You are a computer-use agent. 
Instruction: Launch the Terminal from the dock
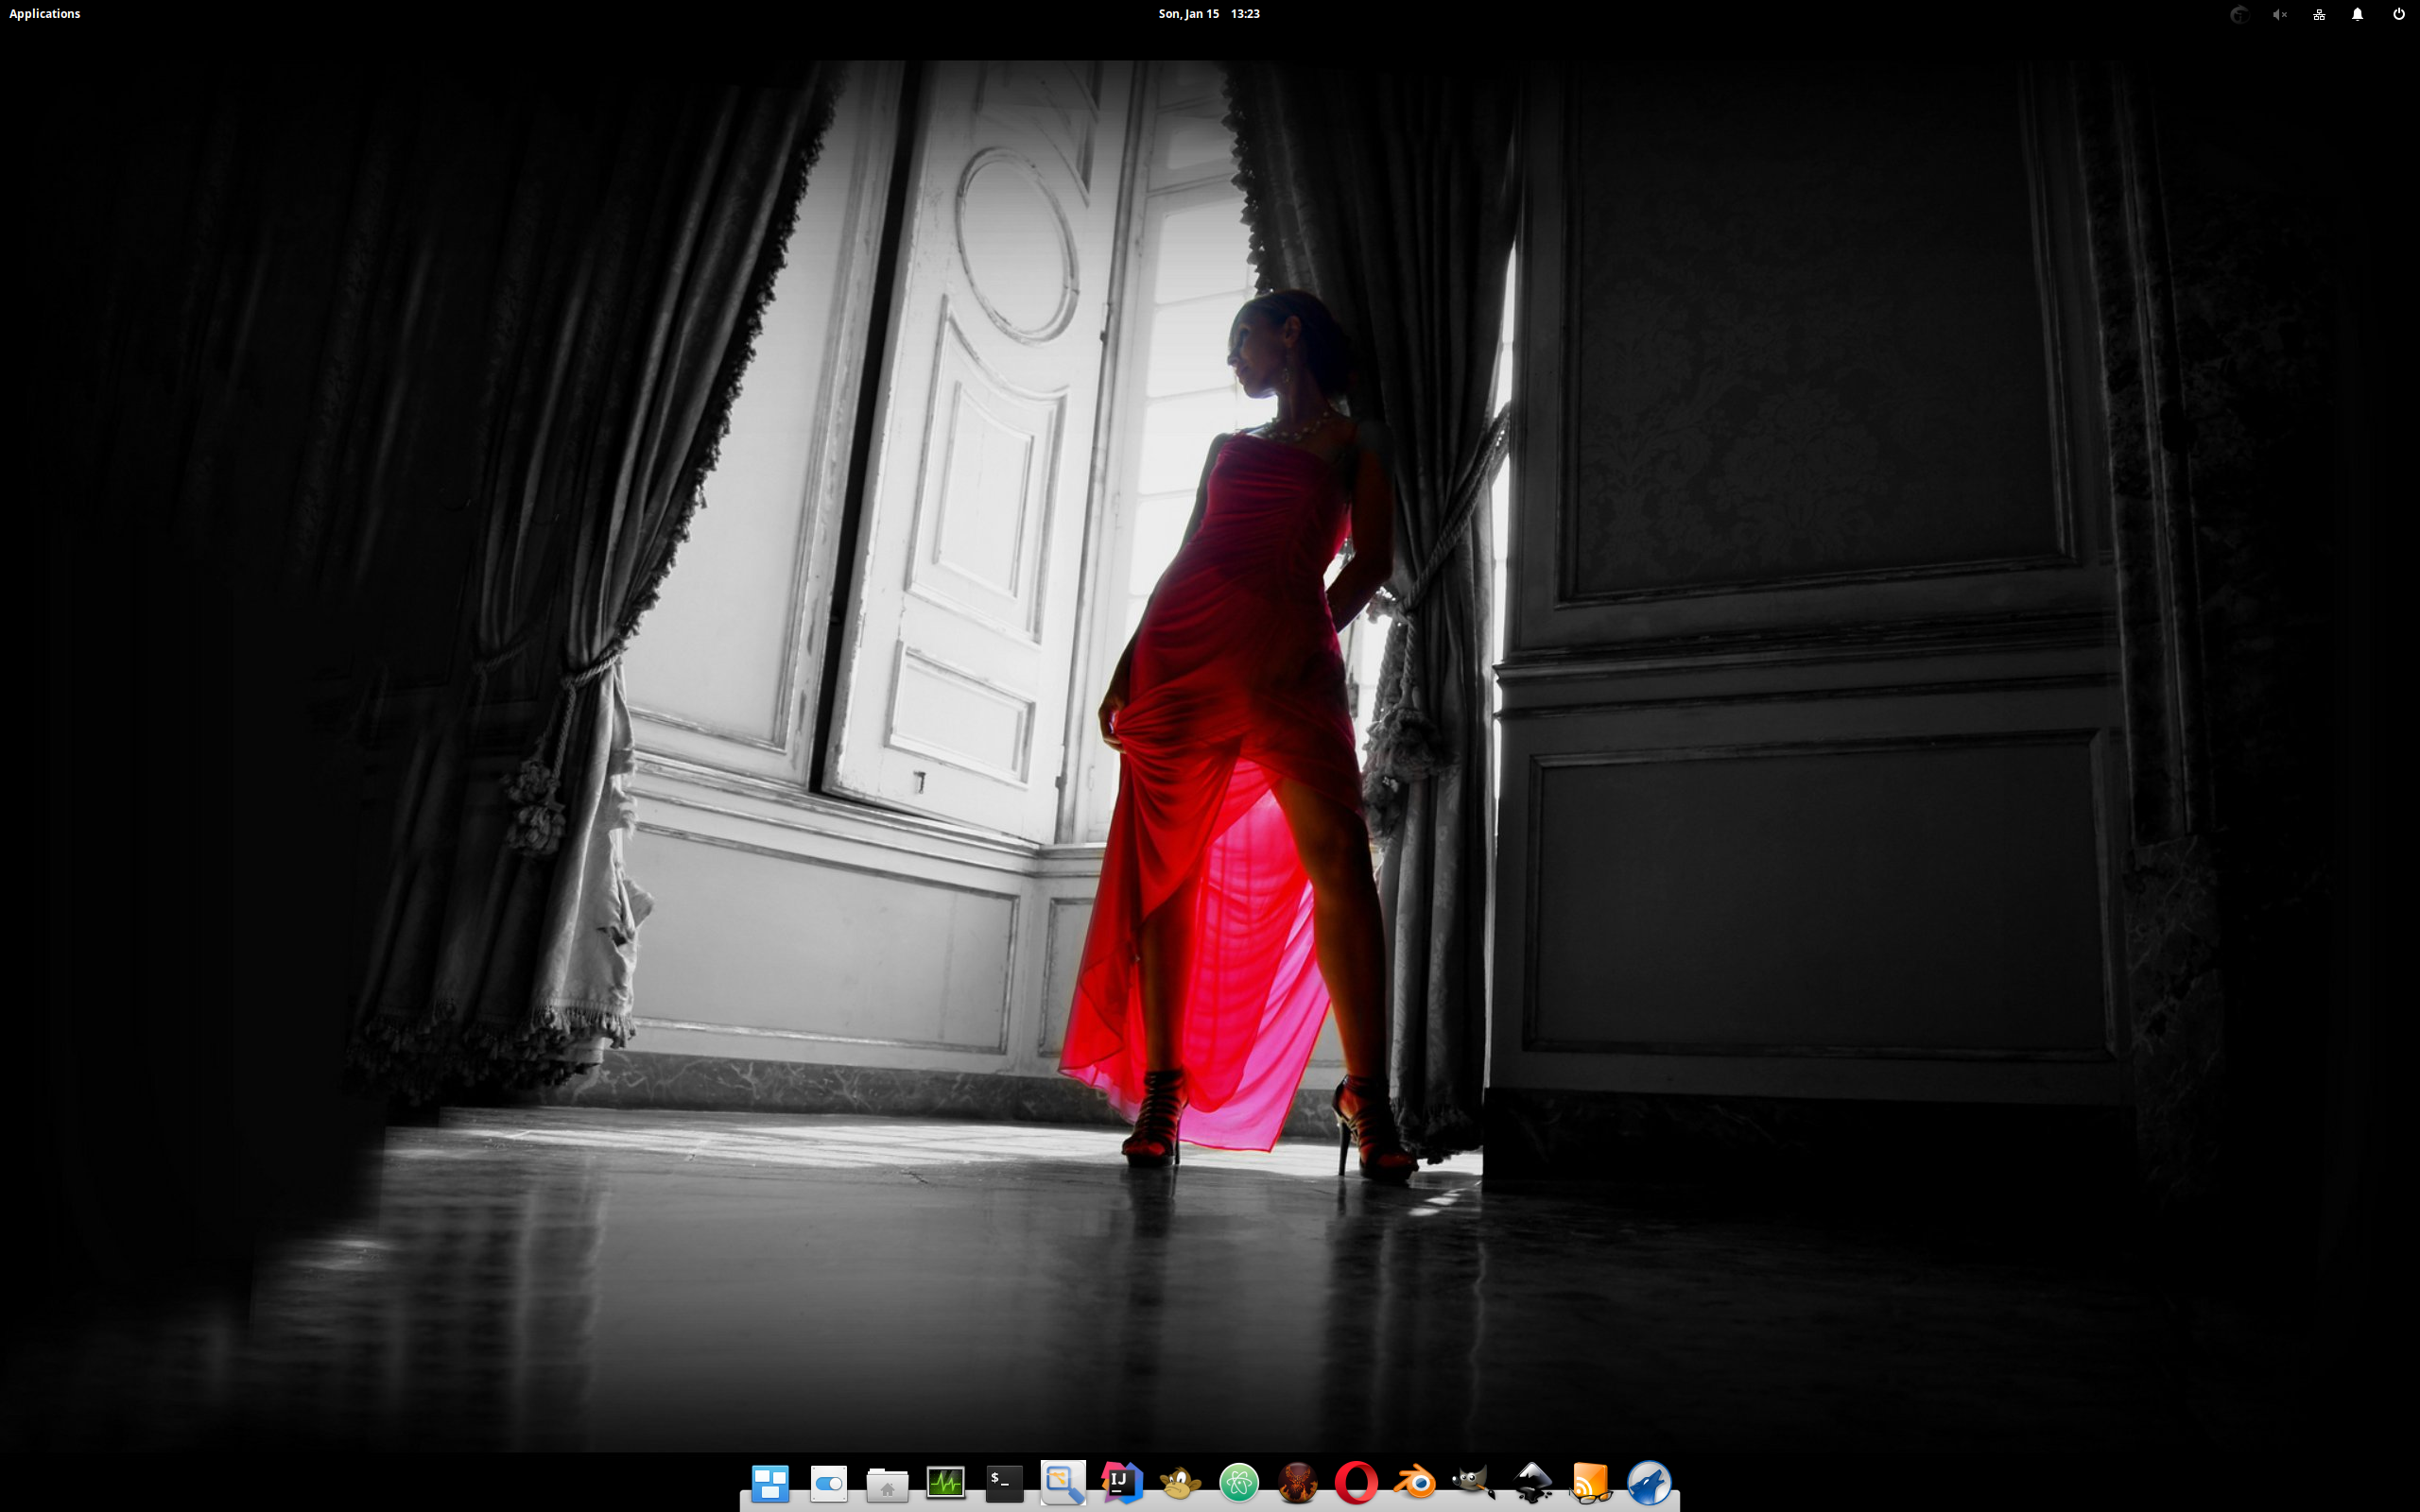pos(1004,1482)
